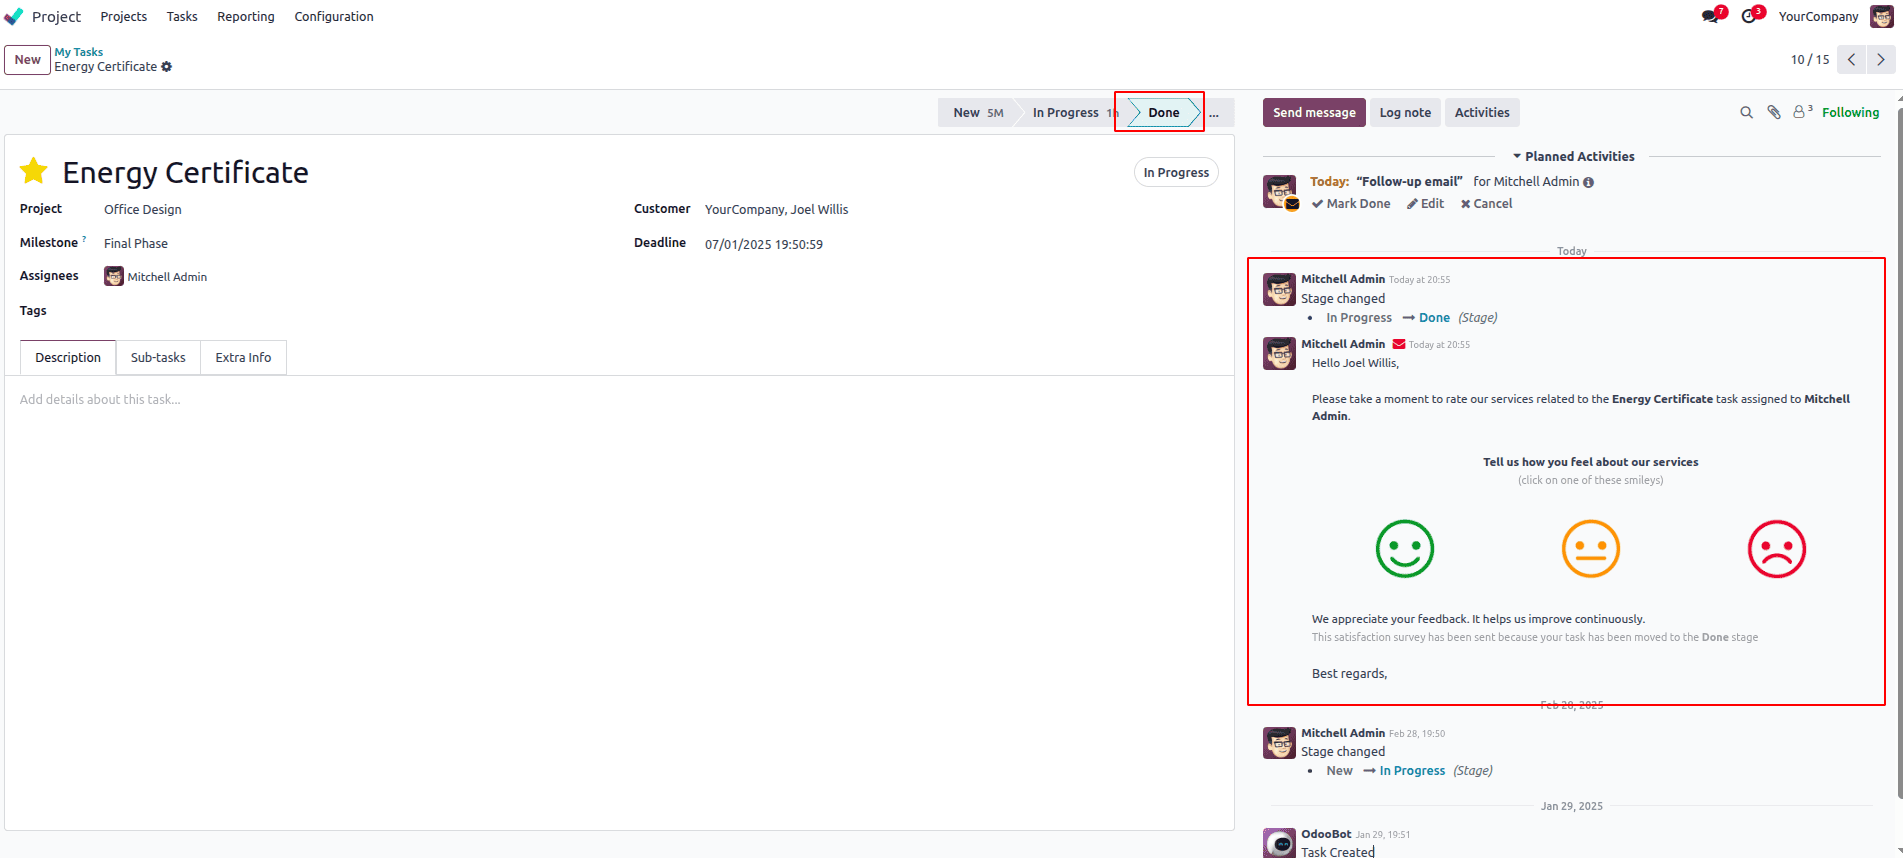
Task: Click the Project app logo icon
Action: 14,16
